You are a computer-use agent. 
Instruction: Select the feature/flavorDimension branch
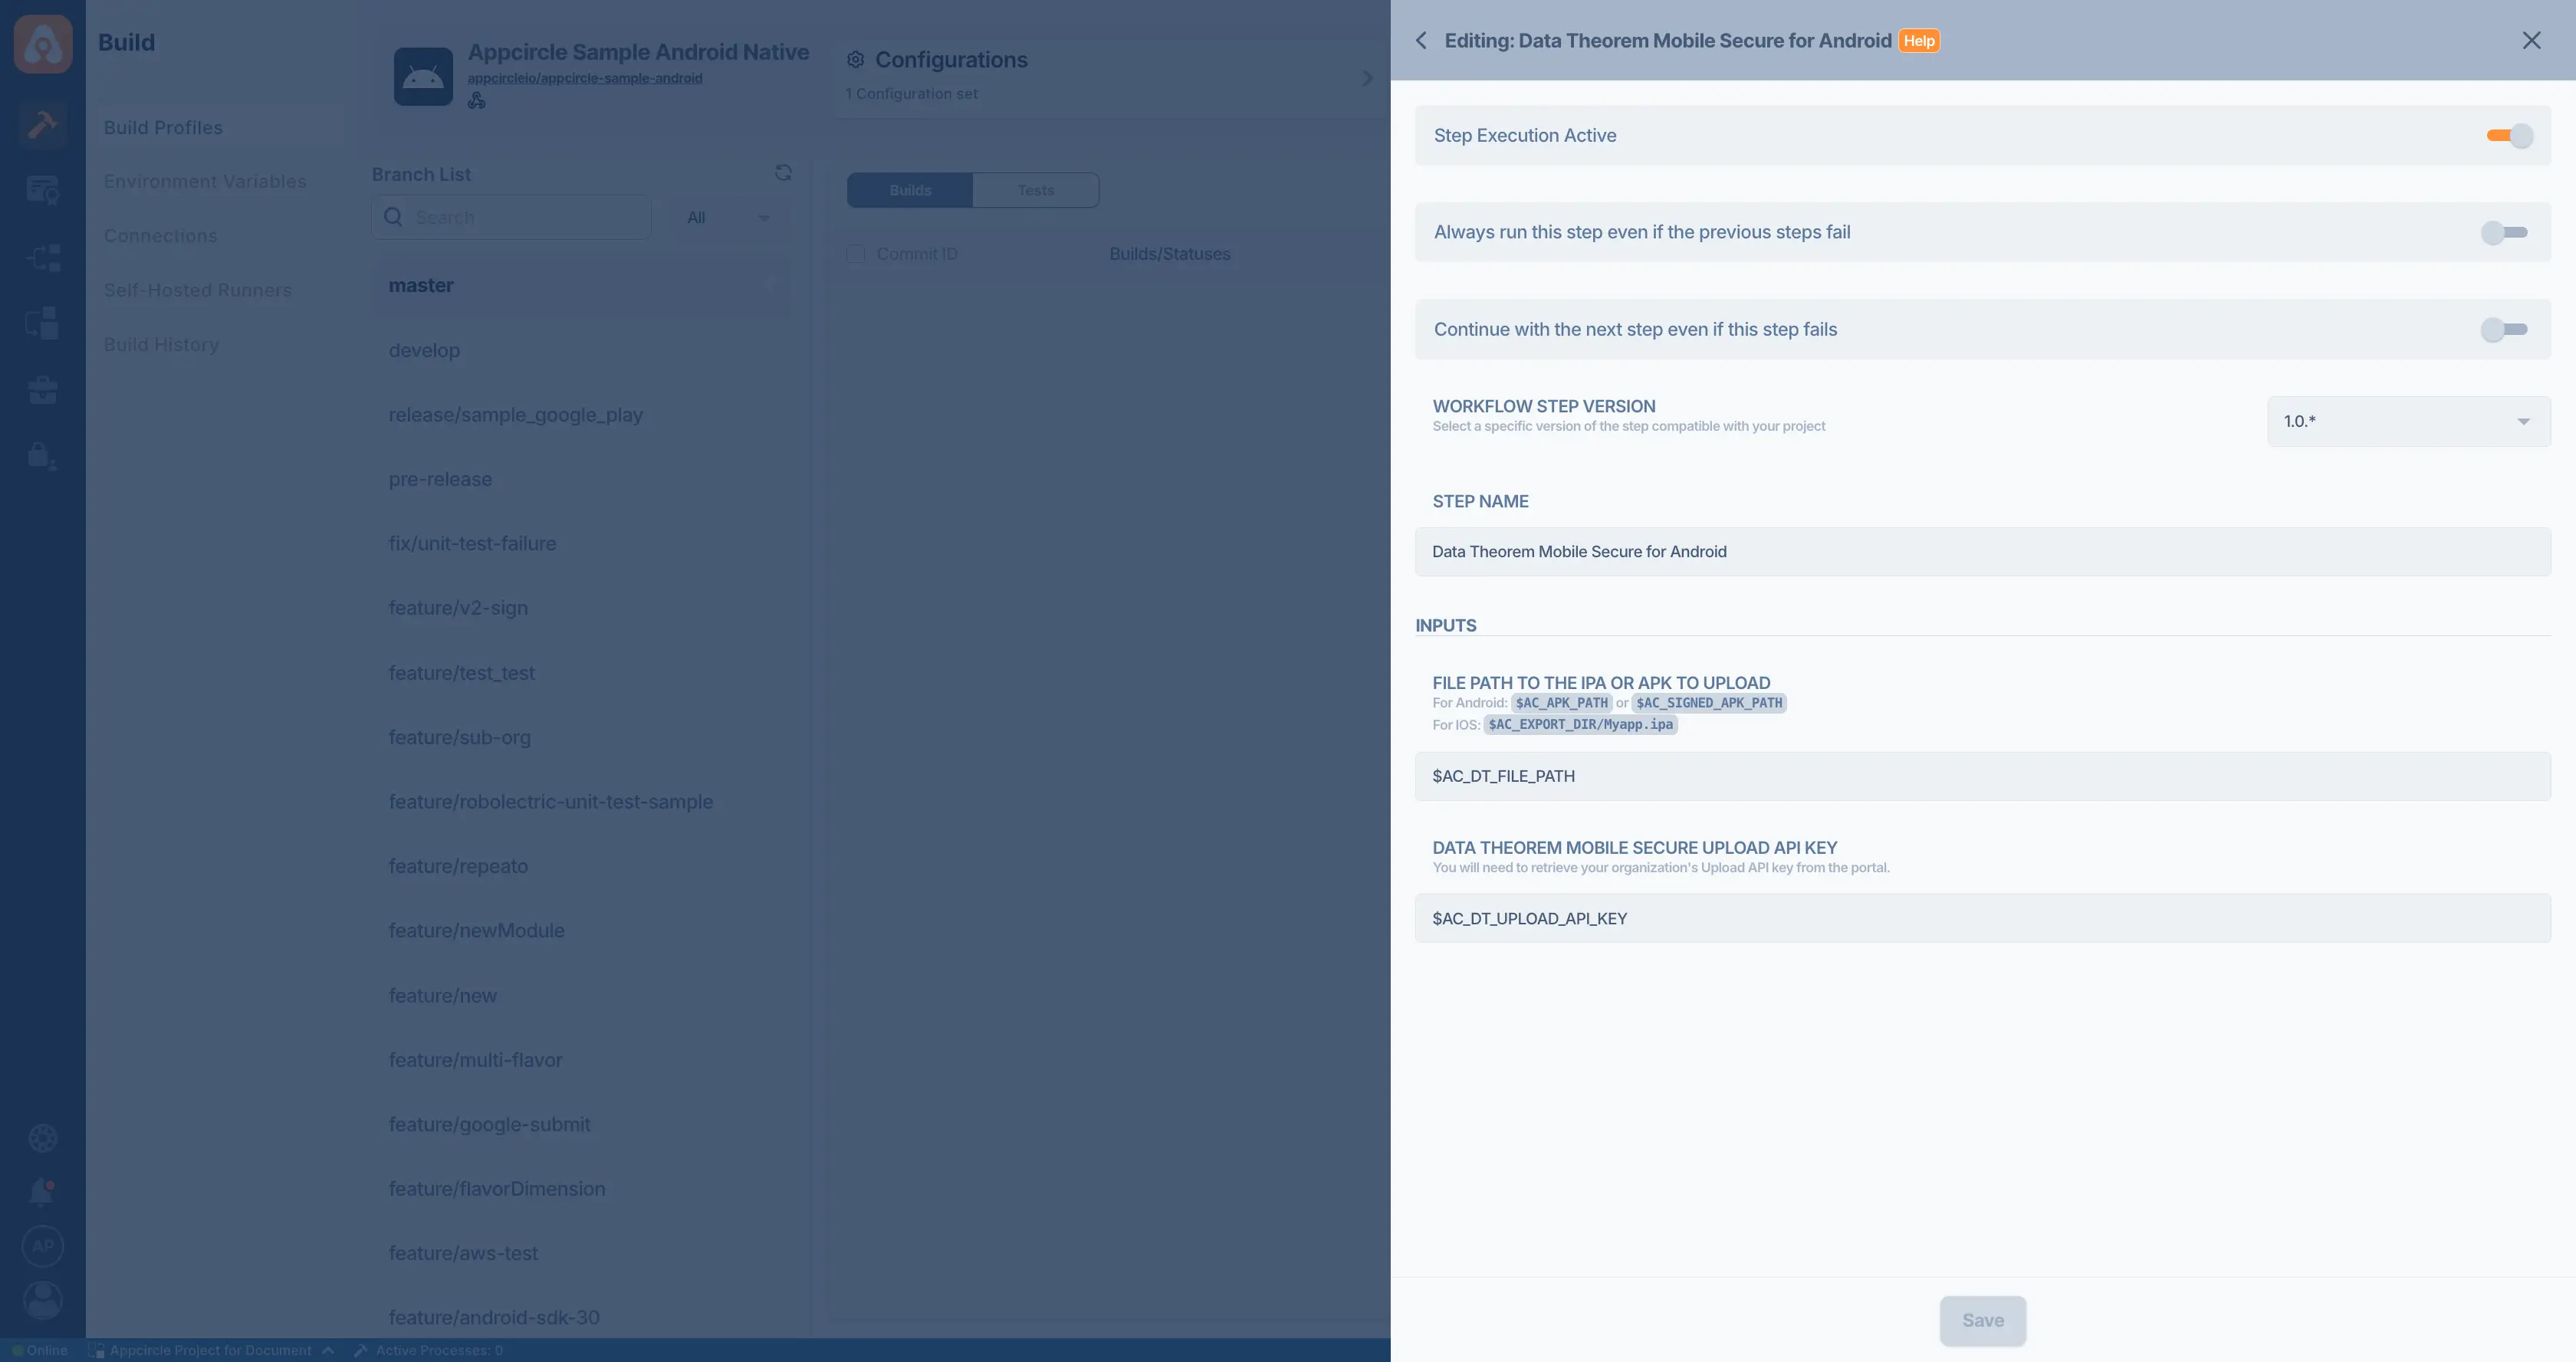pyautogui.click(x=497, y=1188)
